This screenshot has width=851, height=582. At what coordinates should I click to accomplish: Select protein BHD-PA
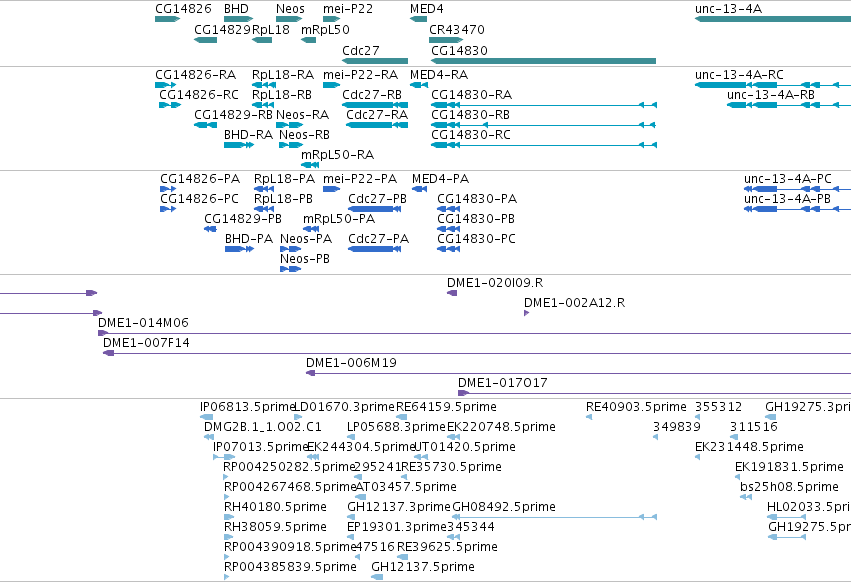click(x=239, y=249)
